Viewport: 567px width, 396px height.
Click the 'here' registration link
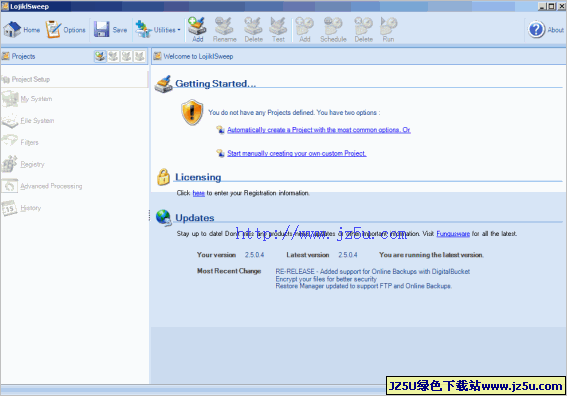coord(199,193)
